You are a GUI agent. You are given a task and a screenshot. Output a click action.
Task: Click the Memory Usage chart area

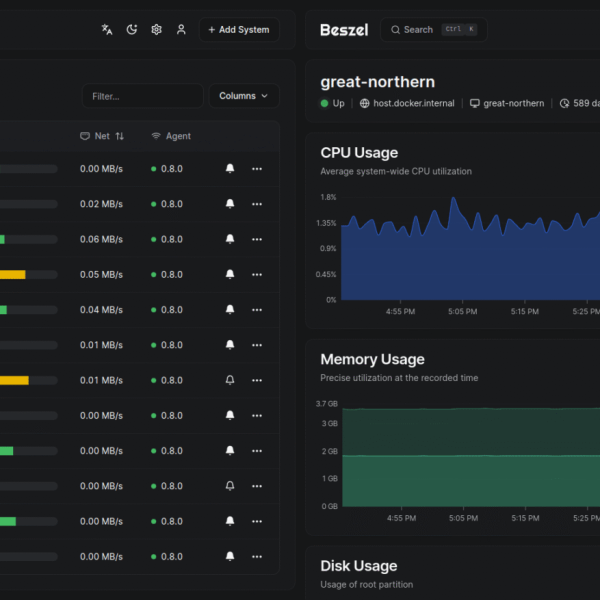click(x=471, y=457)
